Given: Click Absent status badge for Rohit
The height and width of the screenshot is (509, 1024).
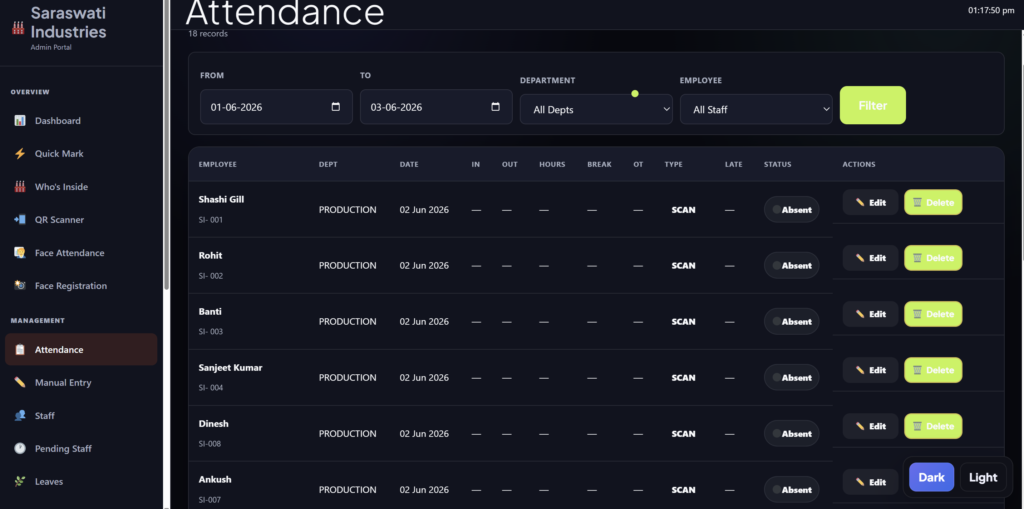Looking at the screenshot, I should pyautogui.click(x=792, y=265).
